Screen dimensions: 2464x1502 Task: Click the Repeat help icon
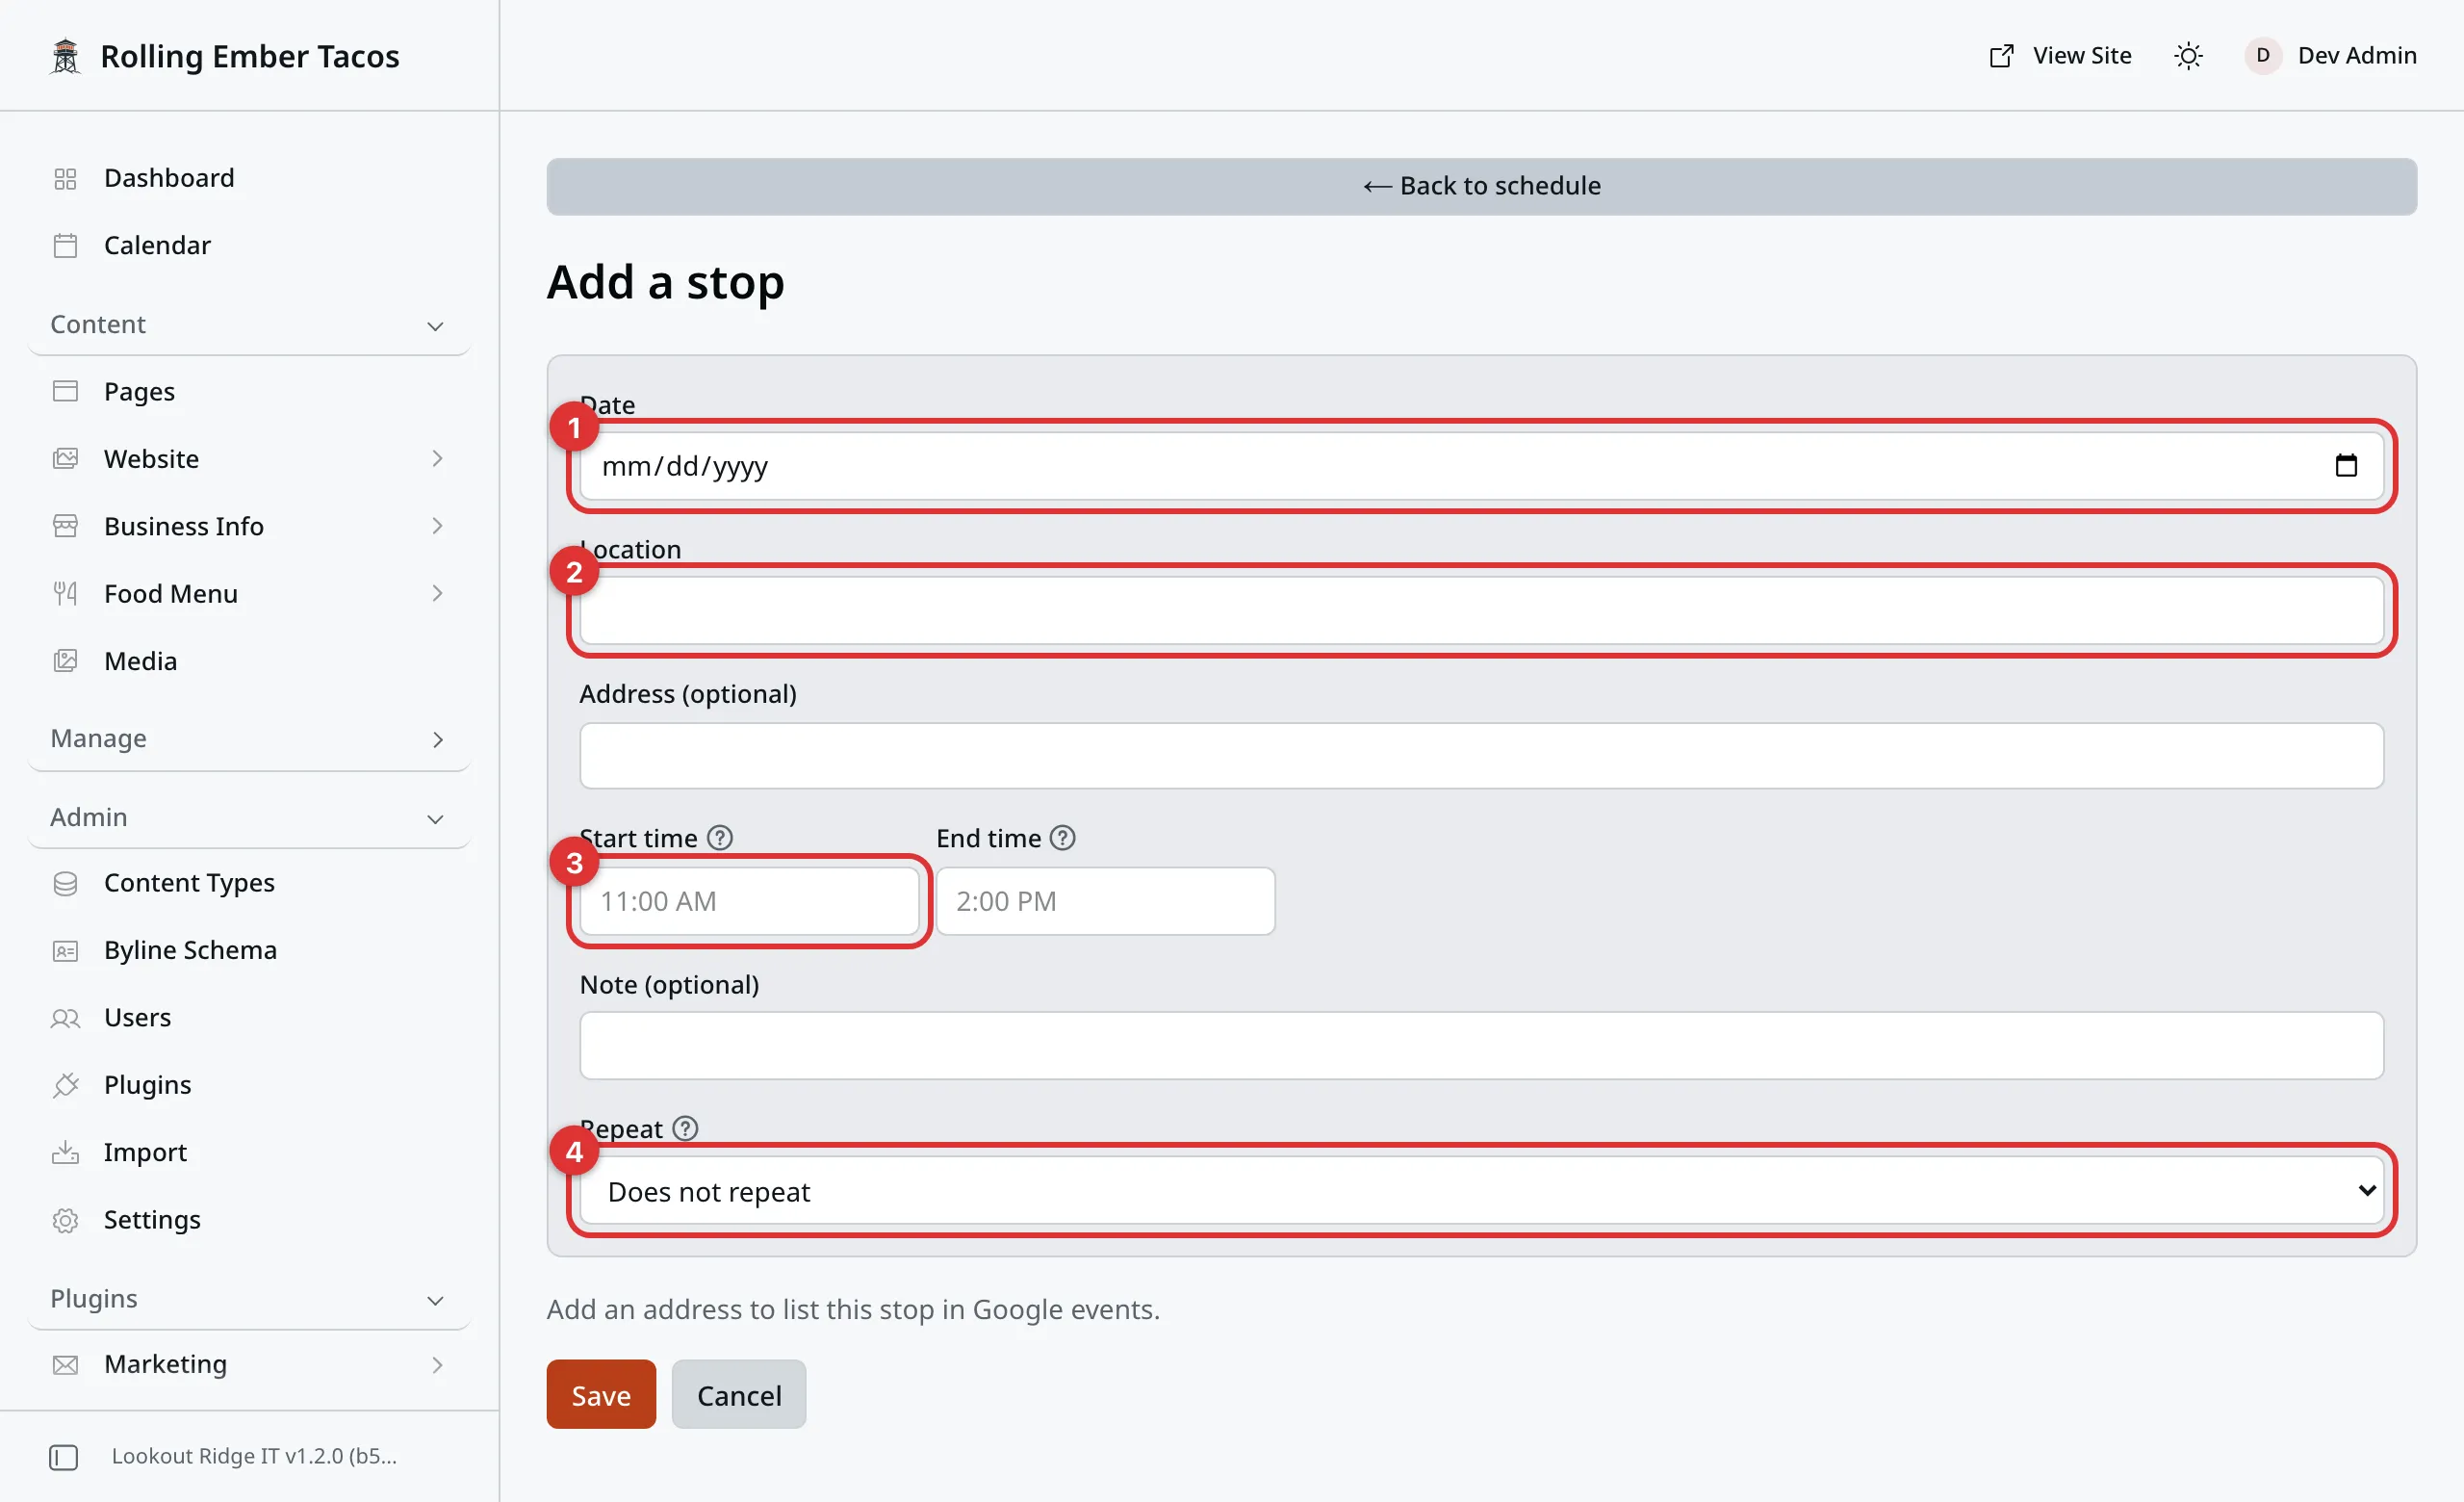685,1129
